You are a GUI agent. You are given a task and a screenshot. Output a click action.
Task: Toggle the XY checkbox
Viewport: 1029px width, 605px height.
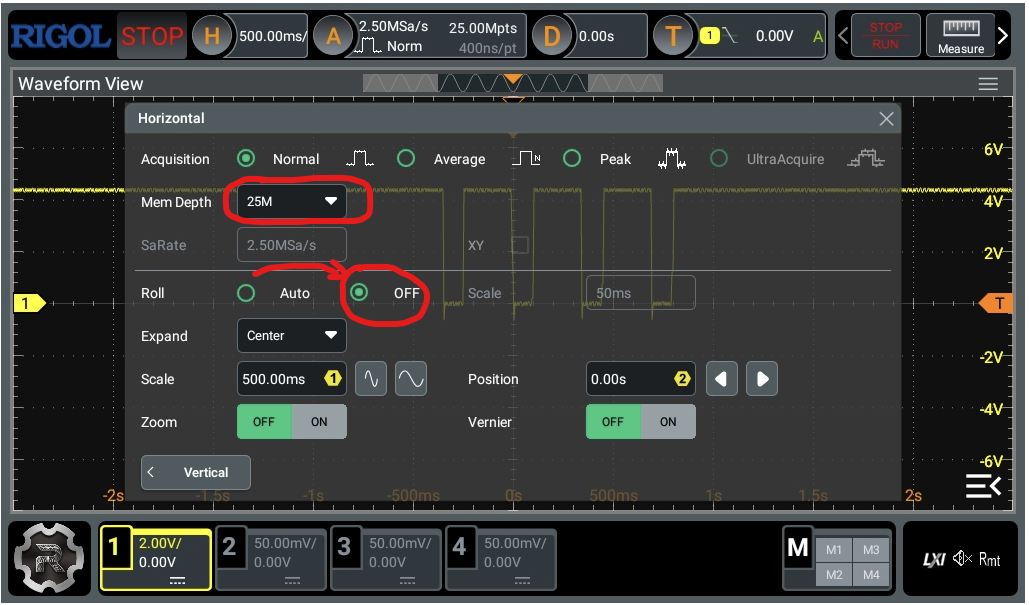pos(520,245)
